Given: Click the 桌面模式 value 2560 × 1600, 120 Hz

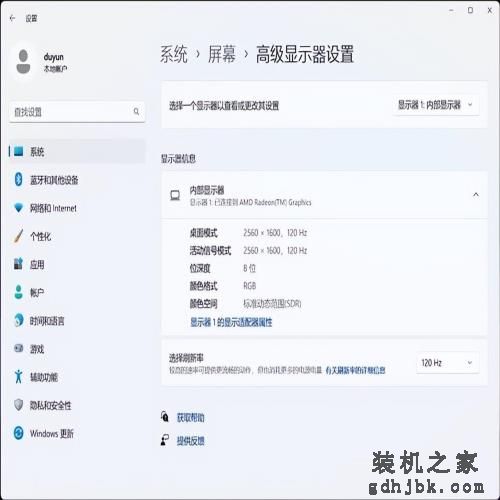Looking at the screenshot, I should (275, 233).
